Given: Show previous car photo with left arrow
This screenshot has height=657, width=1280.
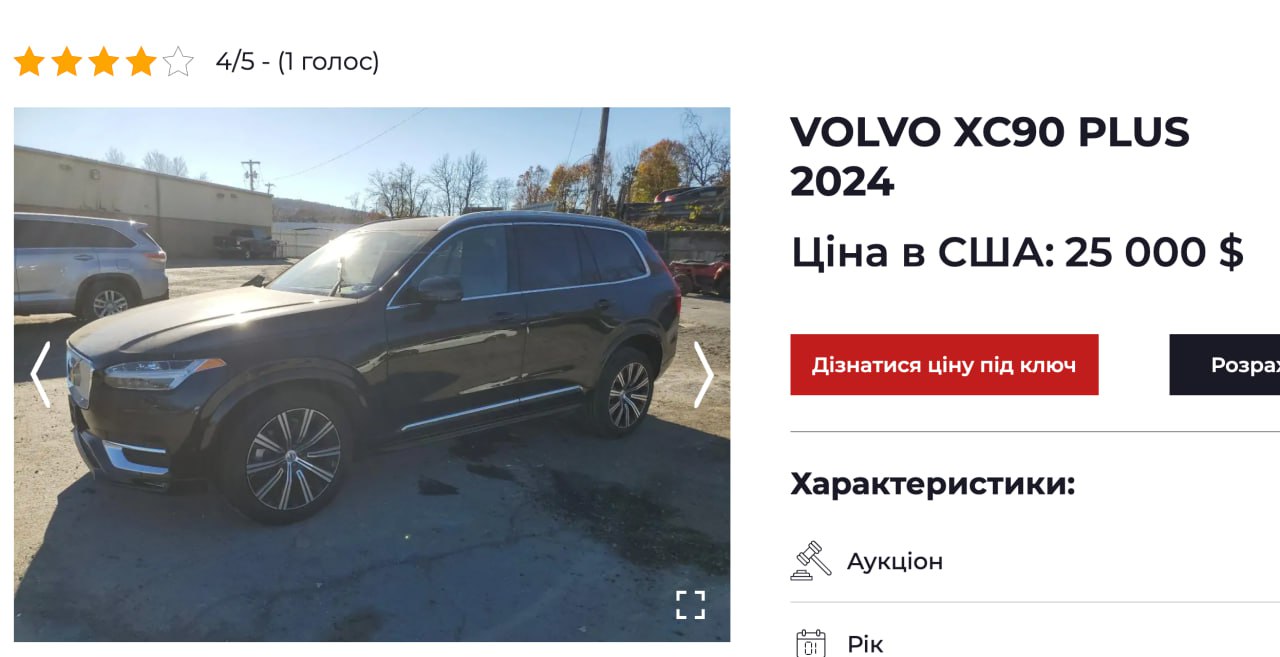Looking at the screenshot, I should coord(40,375).
